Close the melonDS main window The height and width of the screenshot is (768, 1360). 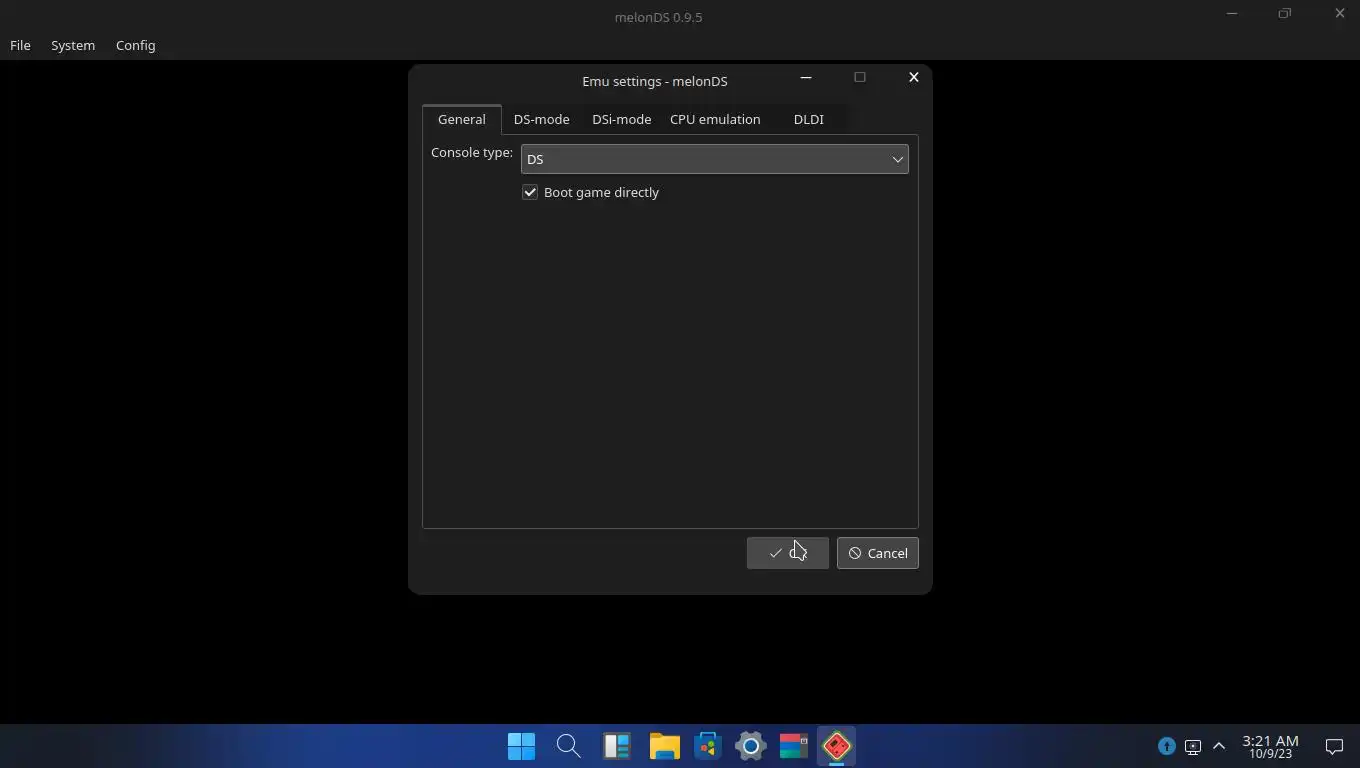(x=1339, y=14)
